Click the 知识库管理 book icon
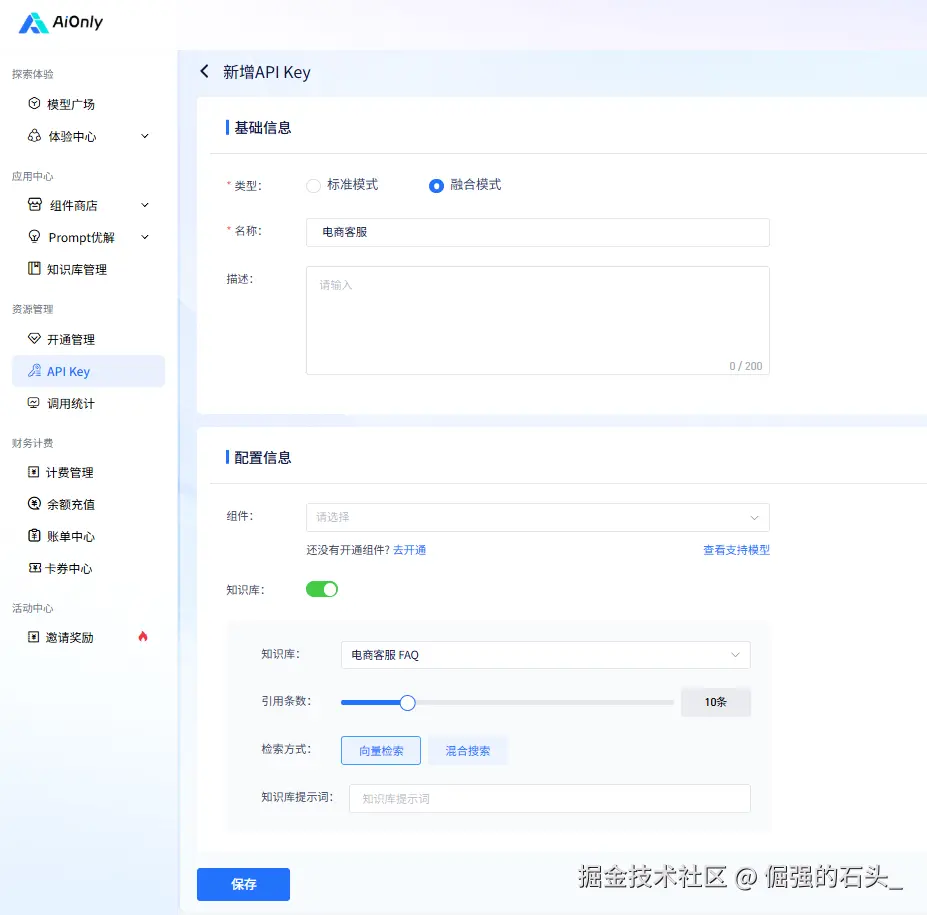Viewport: 927px width, 915px height. point(34,268)
